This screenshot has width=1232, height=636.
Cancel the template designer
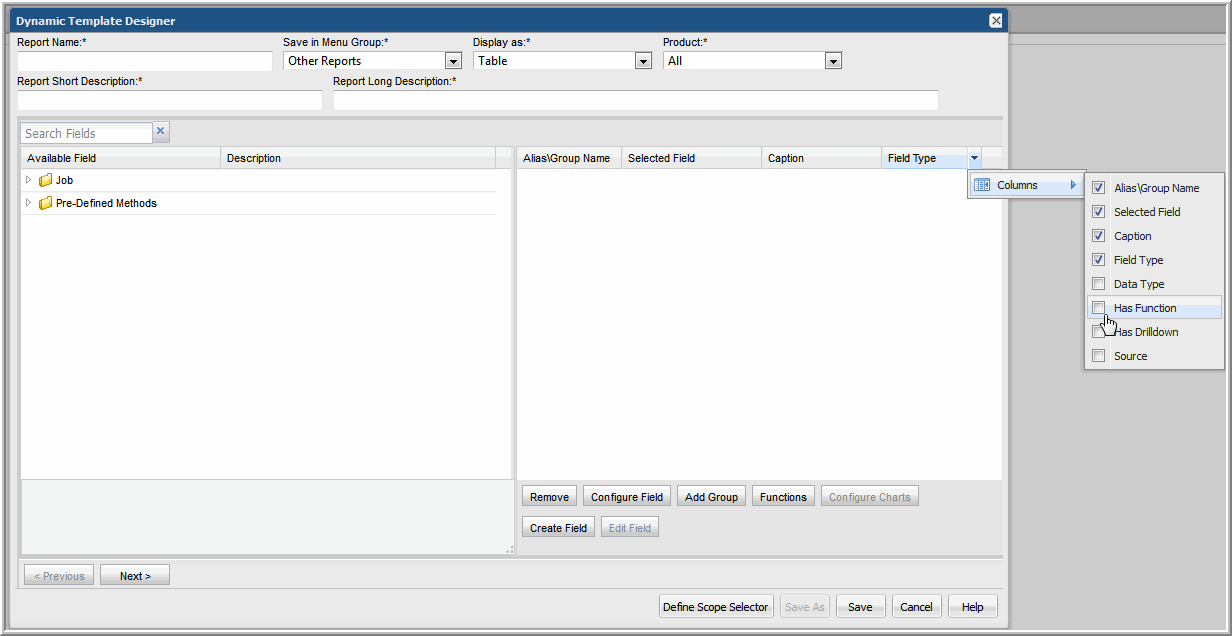[916, 606]
